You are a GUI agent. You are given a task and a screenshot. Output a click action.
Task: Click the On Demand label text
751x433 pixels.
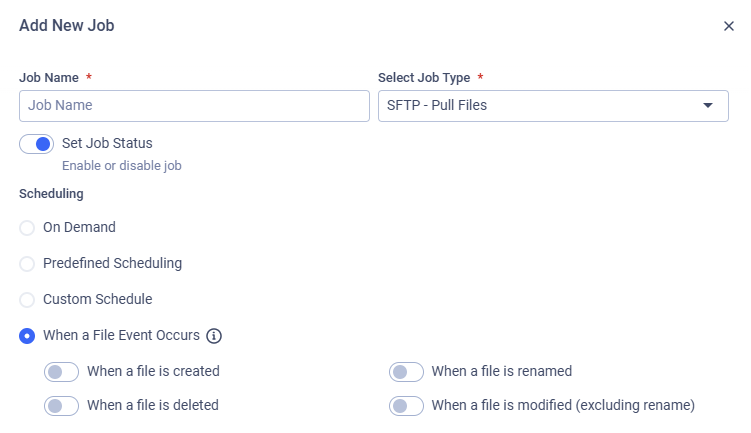point(79,227)
